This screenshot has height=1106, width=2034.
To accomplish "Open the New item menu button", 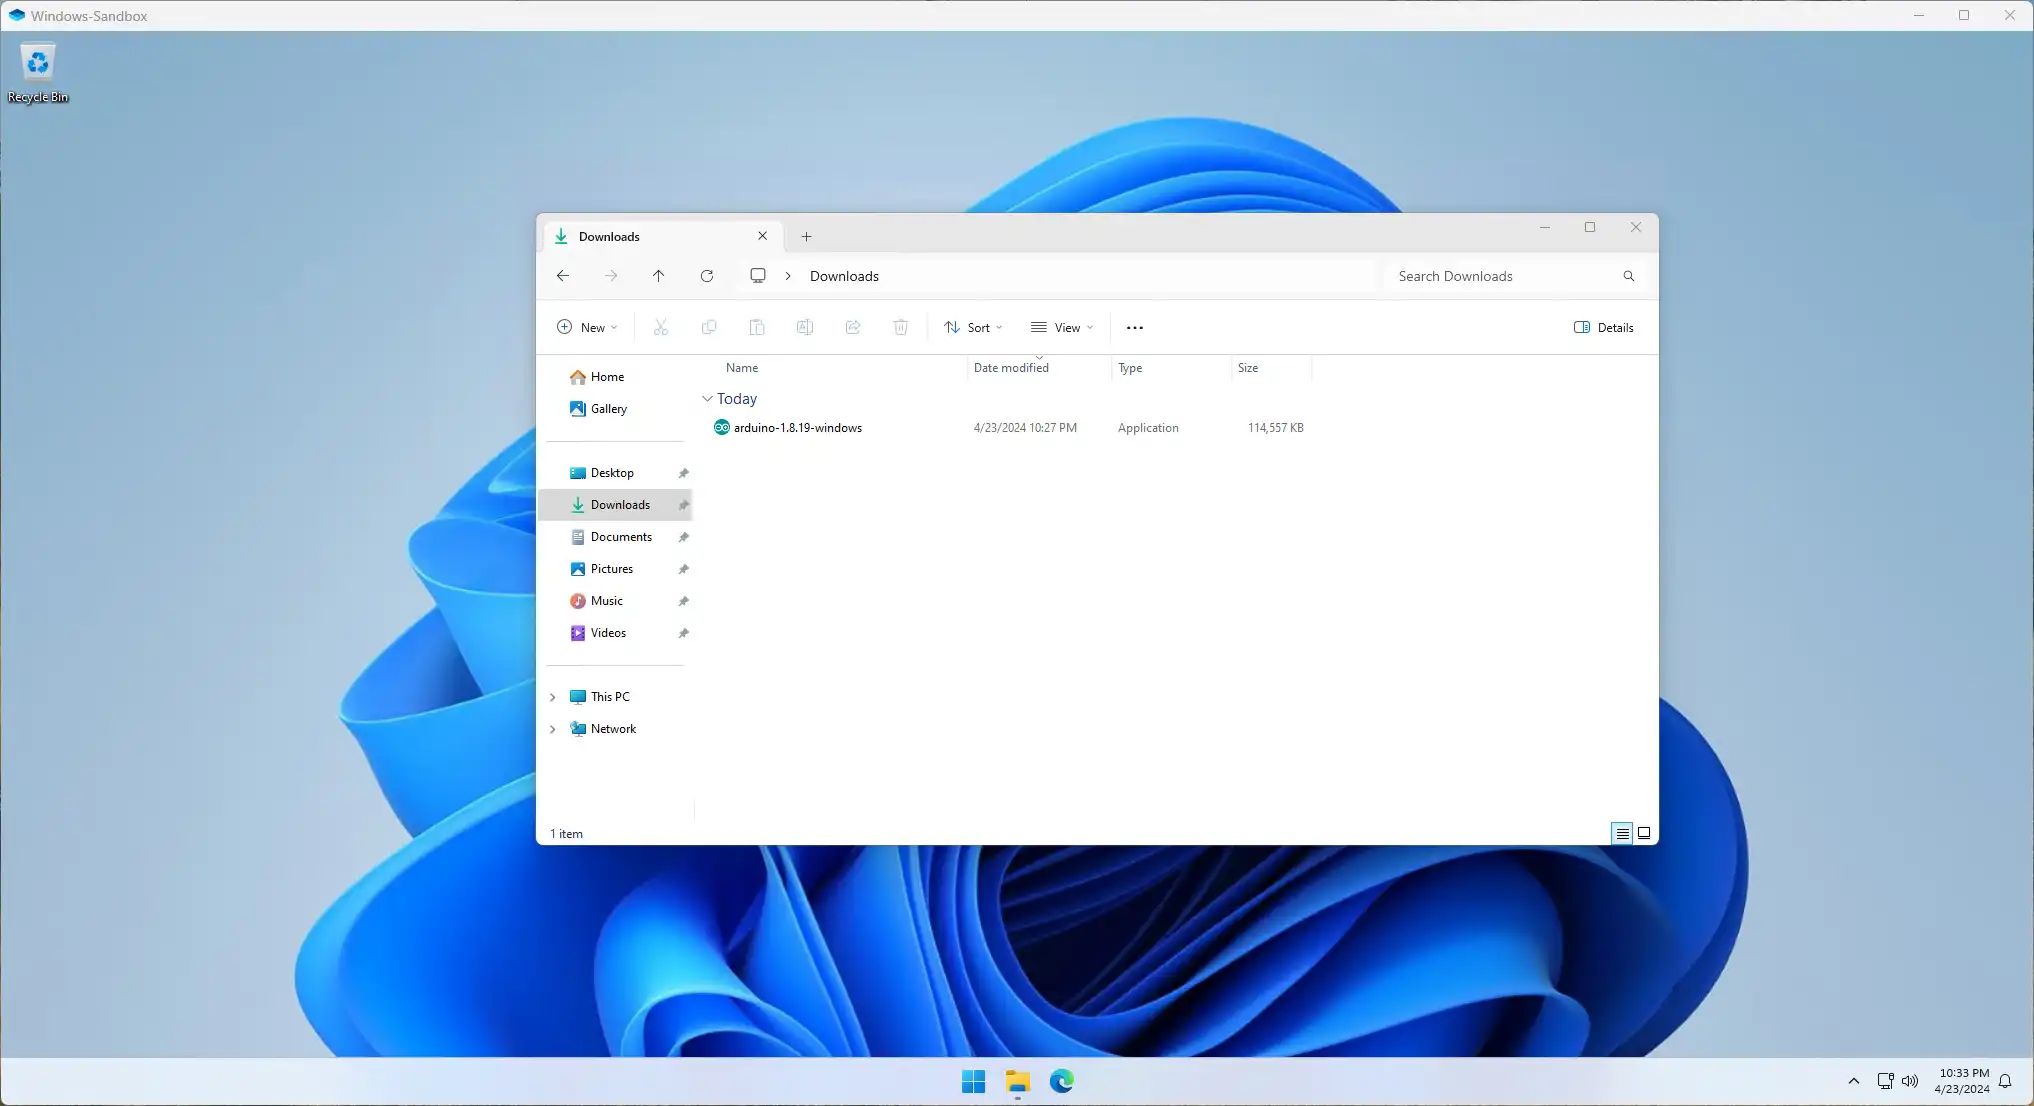I will (x=587, y=328).
